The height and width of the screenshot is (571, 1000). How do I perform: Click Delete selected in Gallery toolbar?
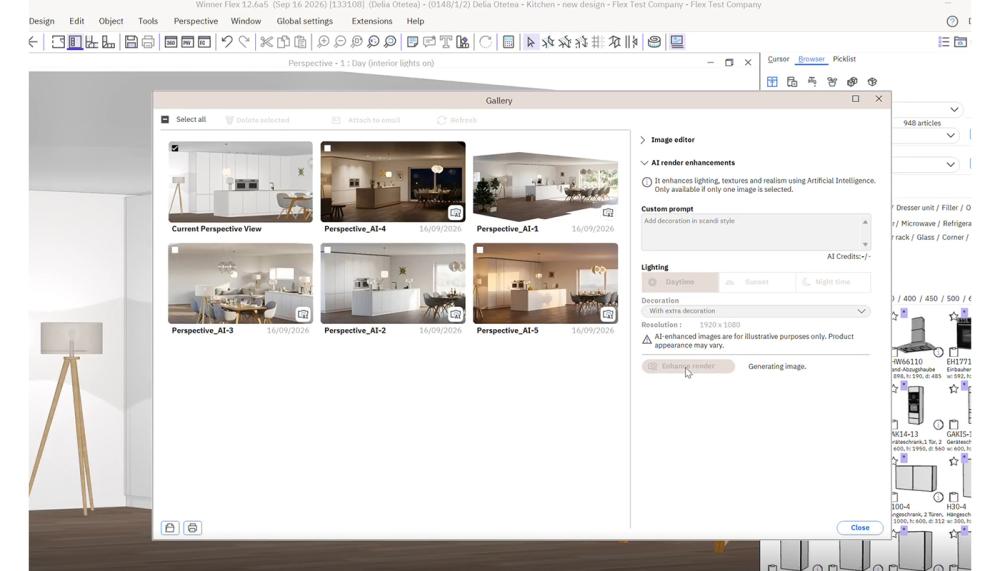257,120
